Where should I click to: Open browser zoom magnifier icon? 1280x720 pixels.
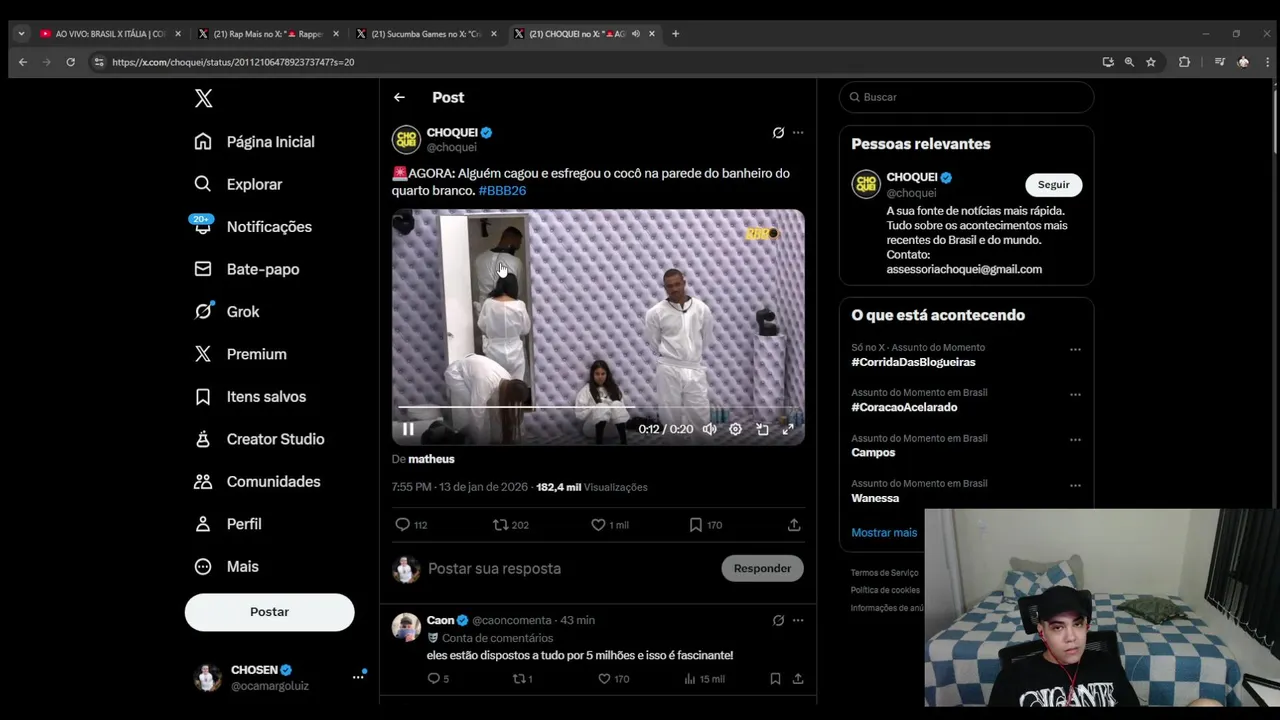coord(1129,62)
